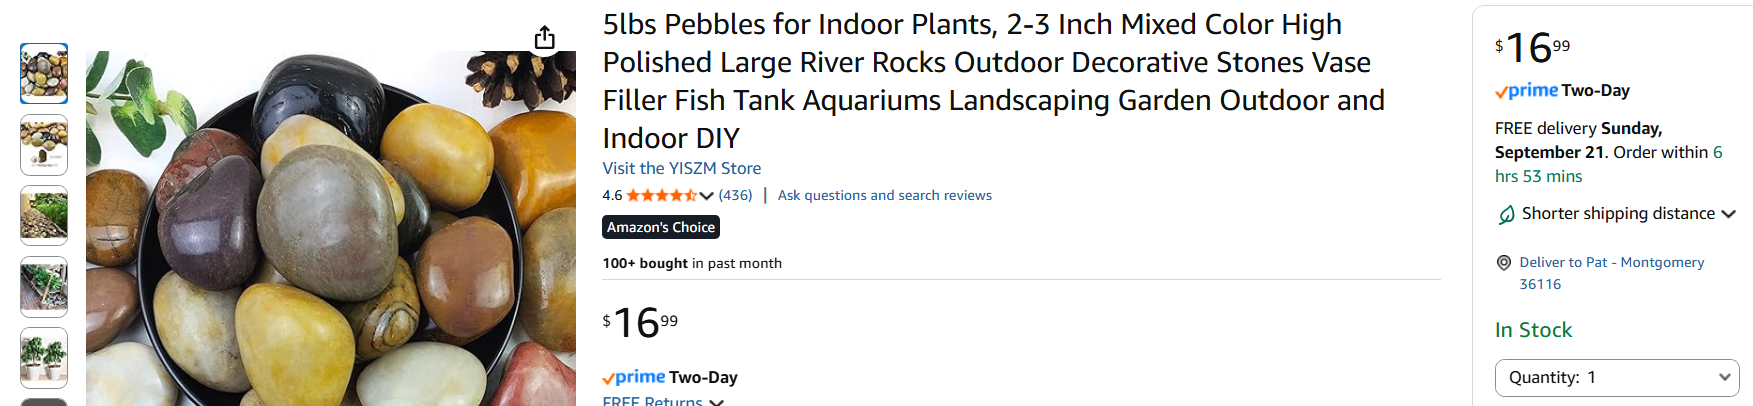
Task: Click the leaf icon beside Shorter shipping distance
Action: [1506, 214]
